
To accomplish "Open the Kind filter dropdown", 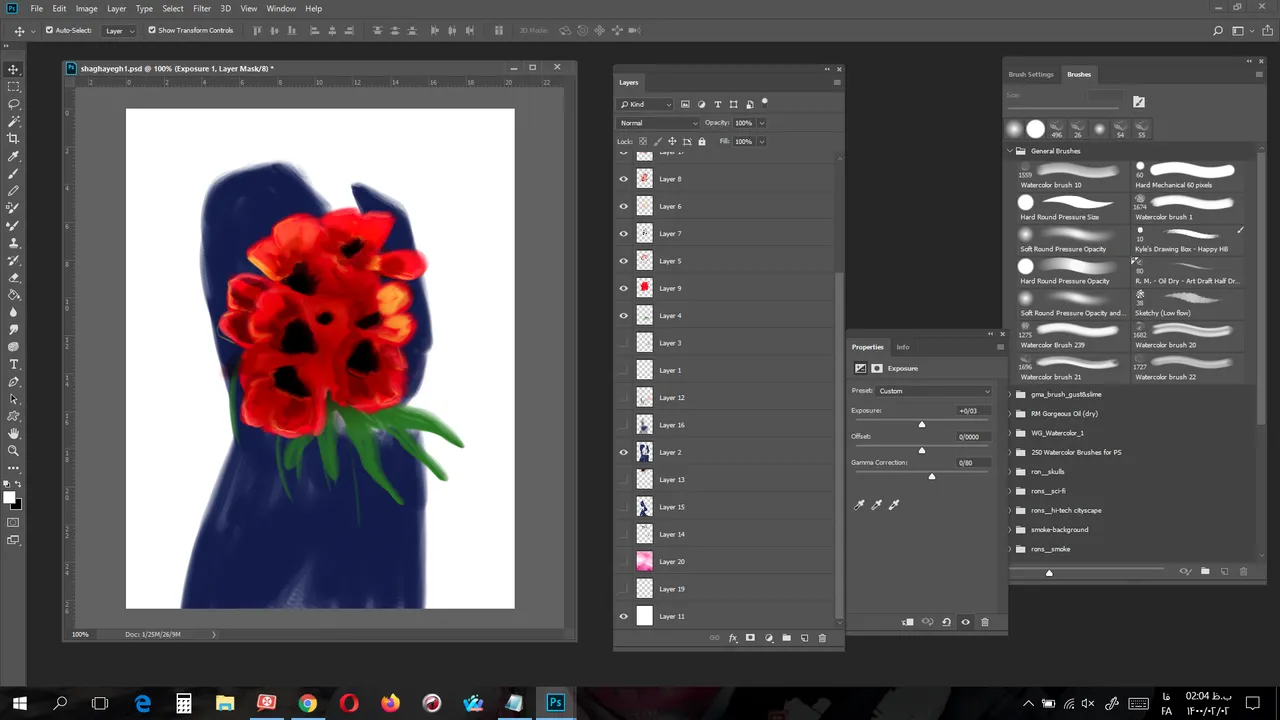I will pyautogui.click(x=646, y=104).
